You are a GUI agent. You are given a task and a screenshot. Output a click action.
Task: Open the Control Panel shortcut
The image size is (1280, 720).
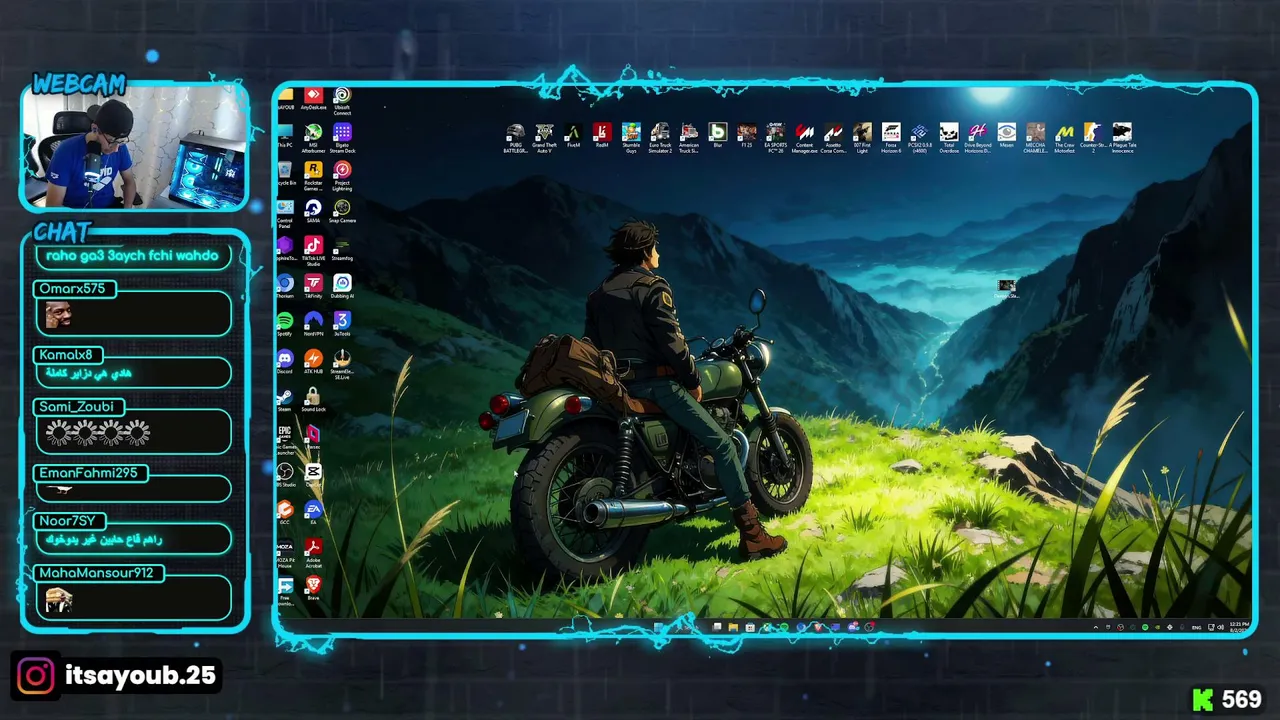285,212
